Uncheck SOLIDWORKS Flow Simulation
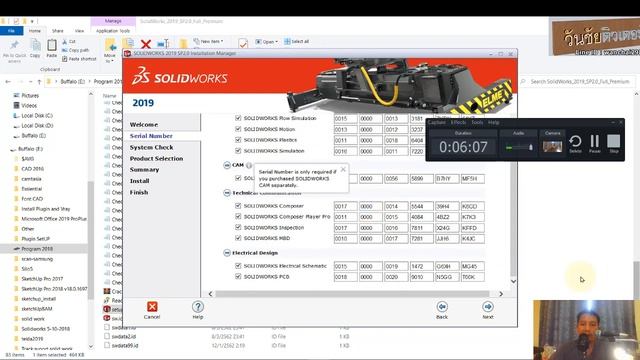The image size is (640, 360). pos(238,118)
